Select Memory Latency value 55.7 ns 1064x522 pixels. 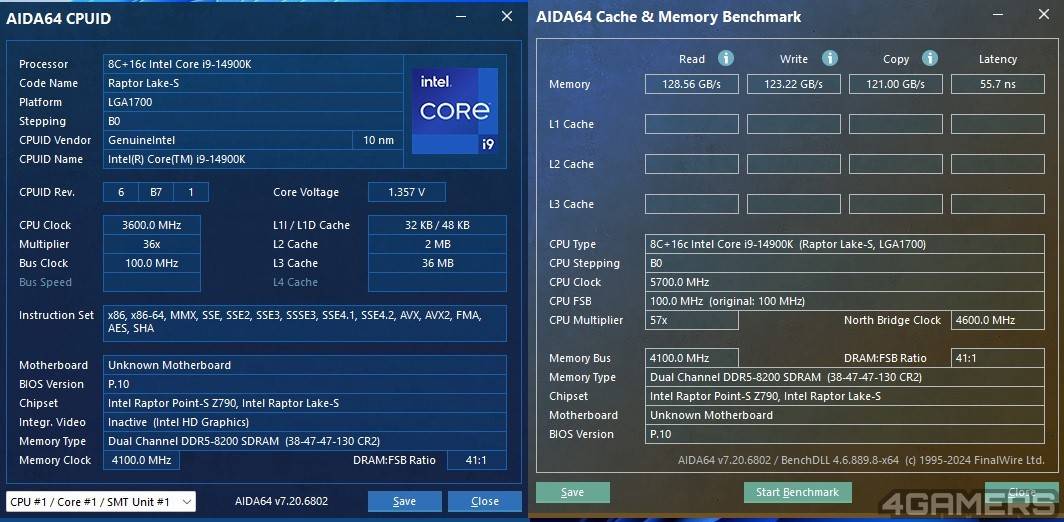tap(998, 84)
